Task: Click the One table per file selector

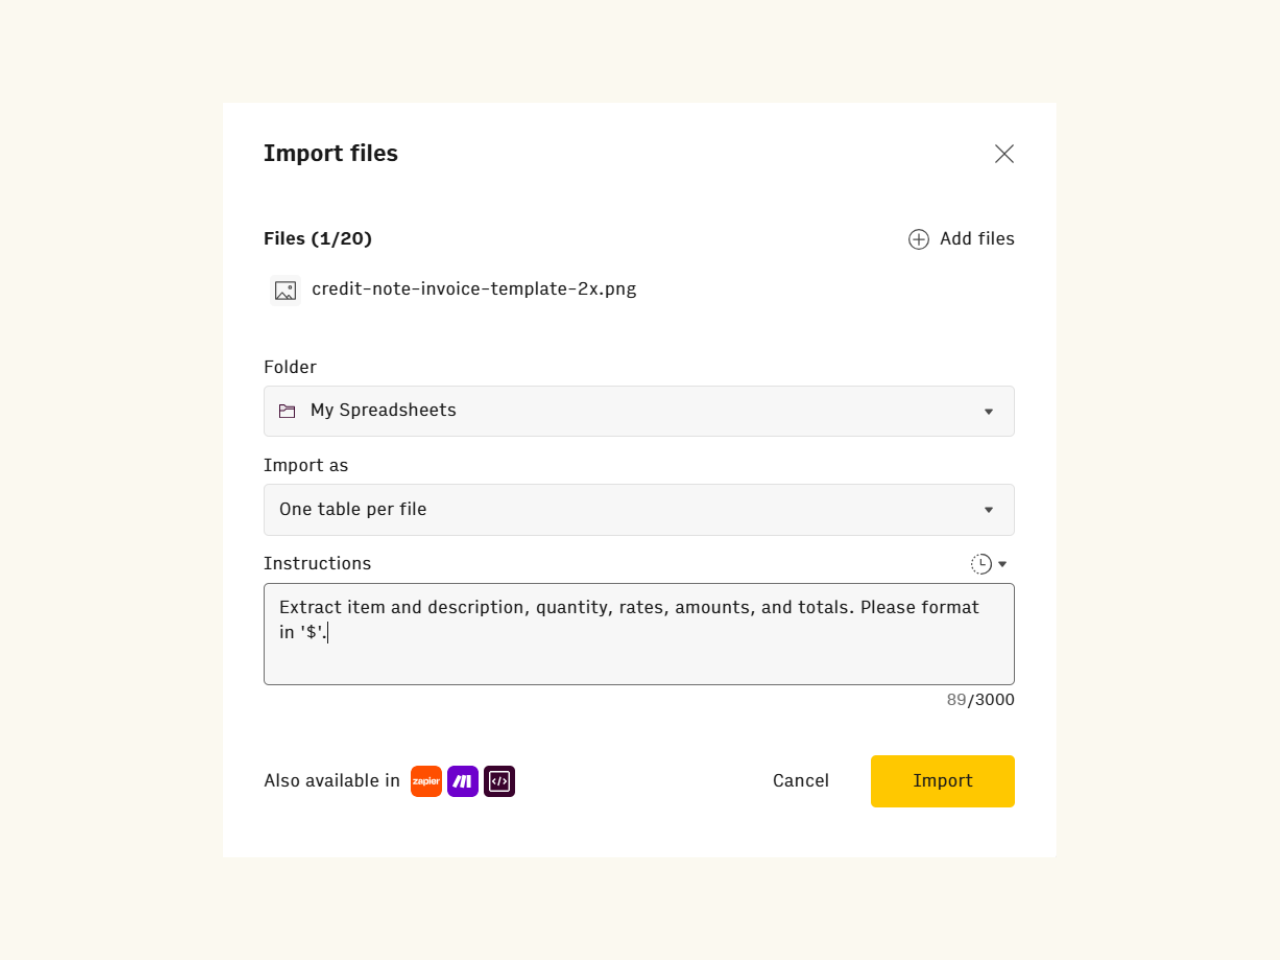Action: click(x=639, y=509)
